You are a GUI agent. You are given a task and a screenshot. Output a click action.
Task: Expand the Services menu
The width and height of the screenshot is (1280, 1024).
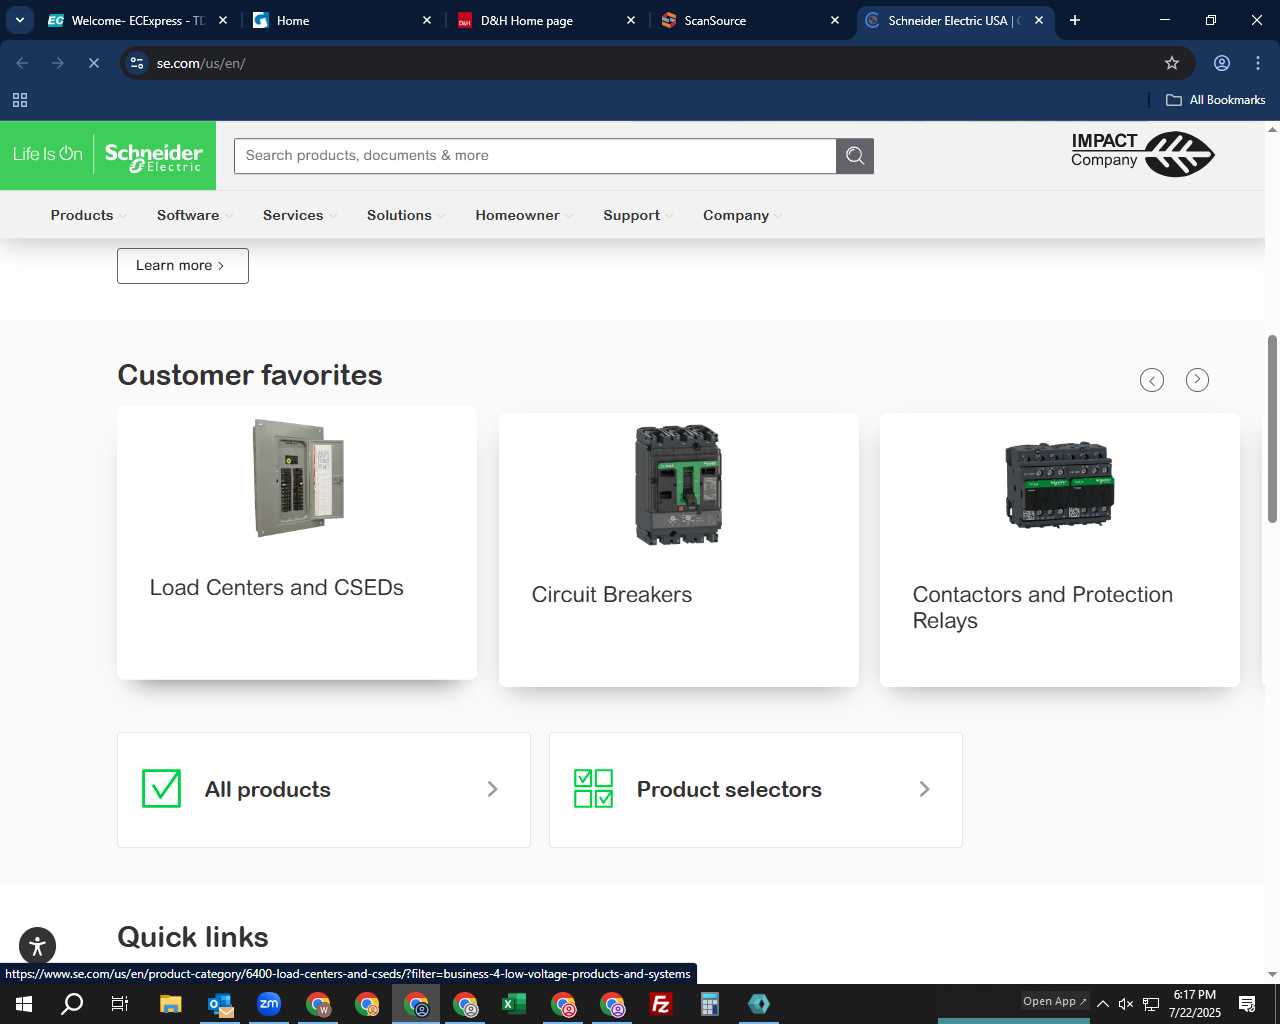click(300, 215)
